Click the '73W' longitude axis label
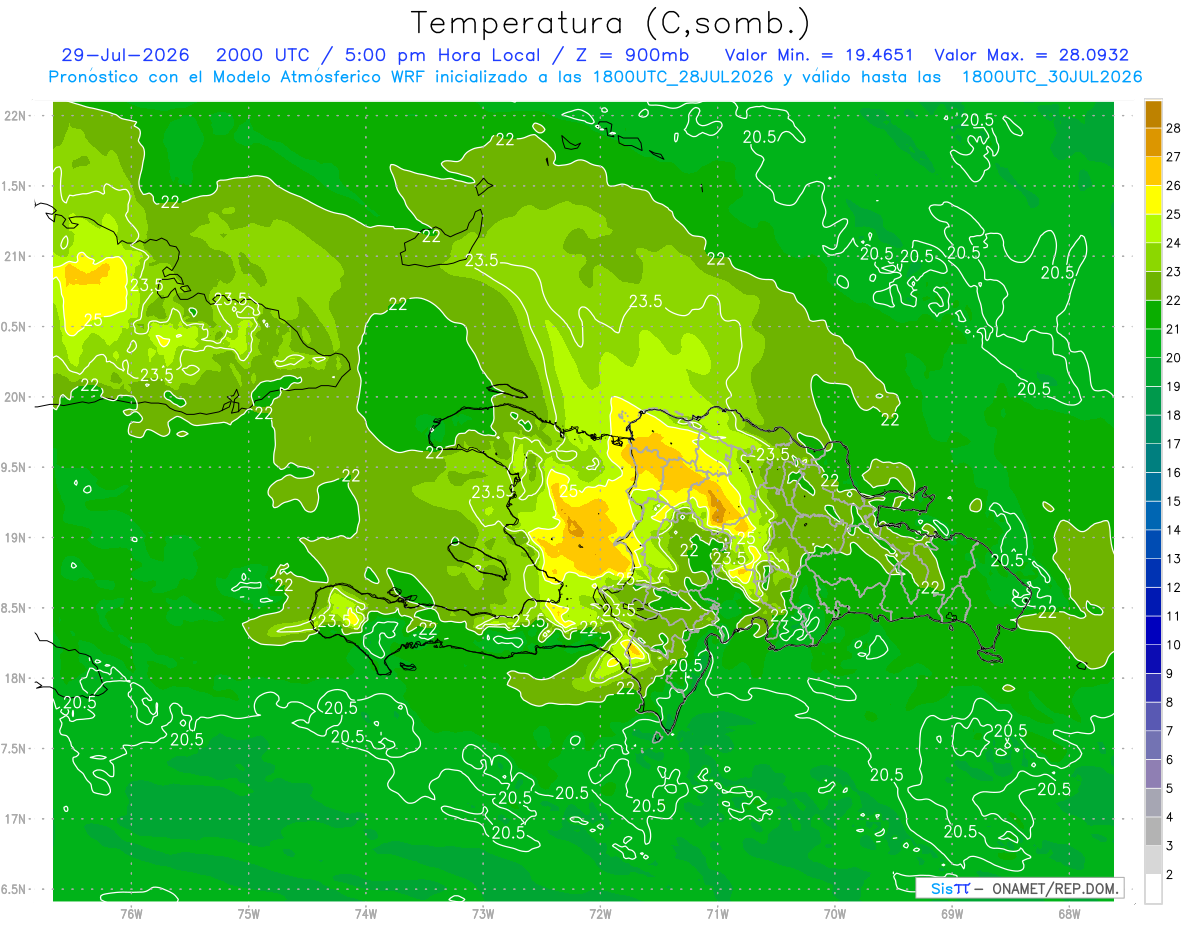The height and width of the screenshot is (927, 1200). [x=483, y=914]
